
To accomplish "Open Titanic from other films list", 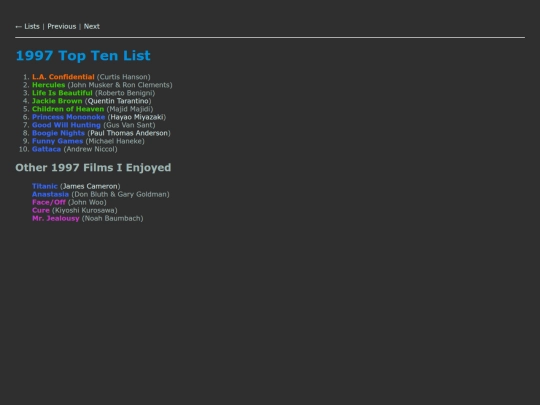I will tap(45, 186).
